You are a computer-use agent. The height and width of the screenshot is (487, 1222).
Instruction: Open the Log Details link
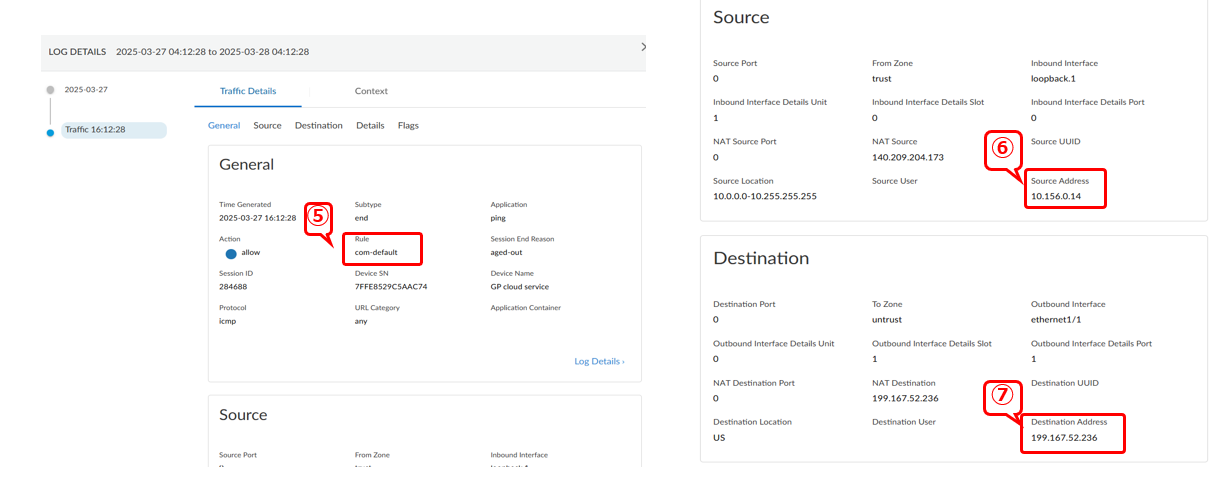tap(598, 361)
